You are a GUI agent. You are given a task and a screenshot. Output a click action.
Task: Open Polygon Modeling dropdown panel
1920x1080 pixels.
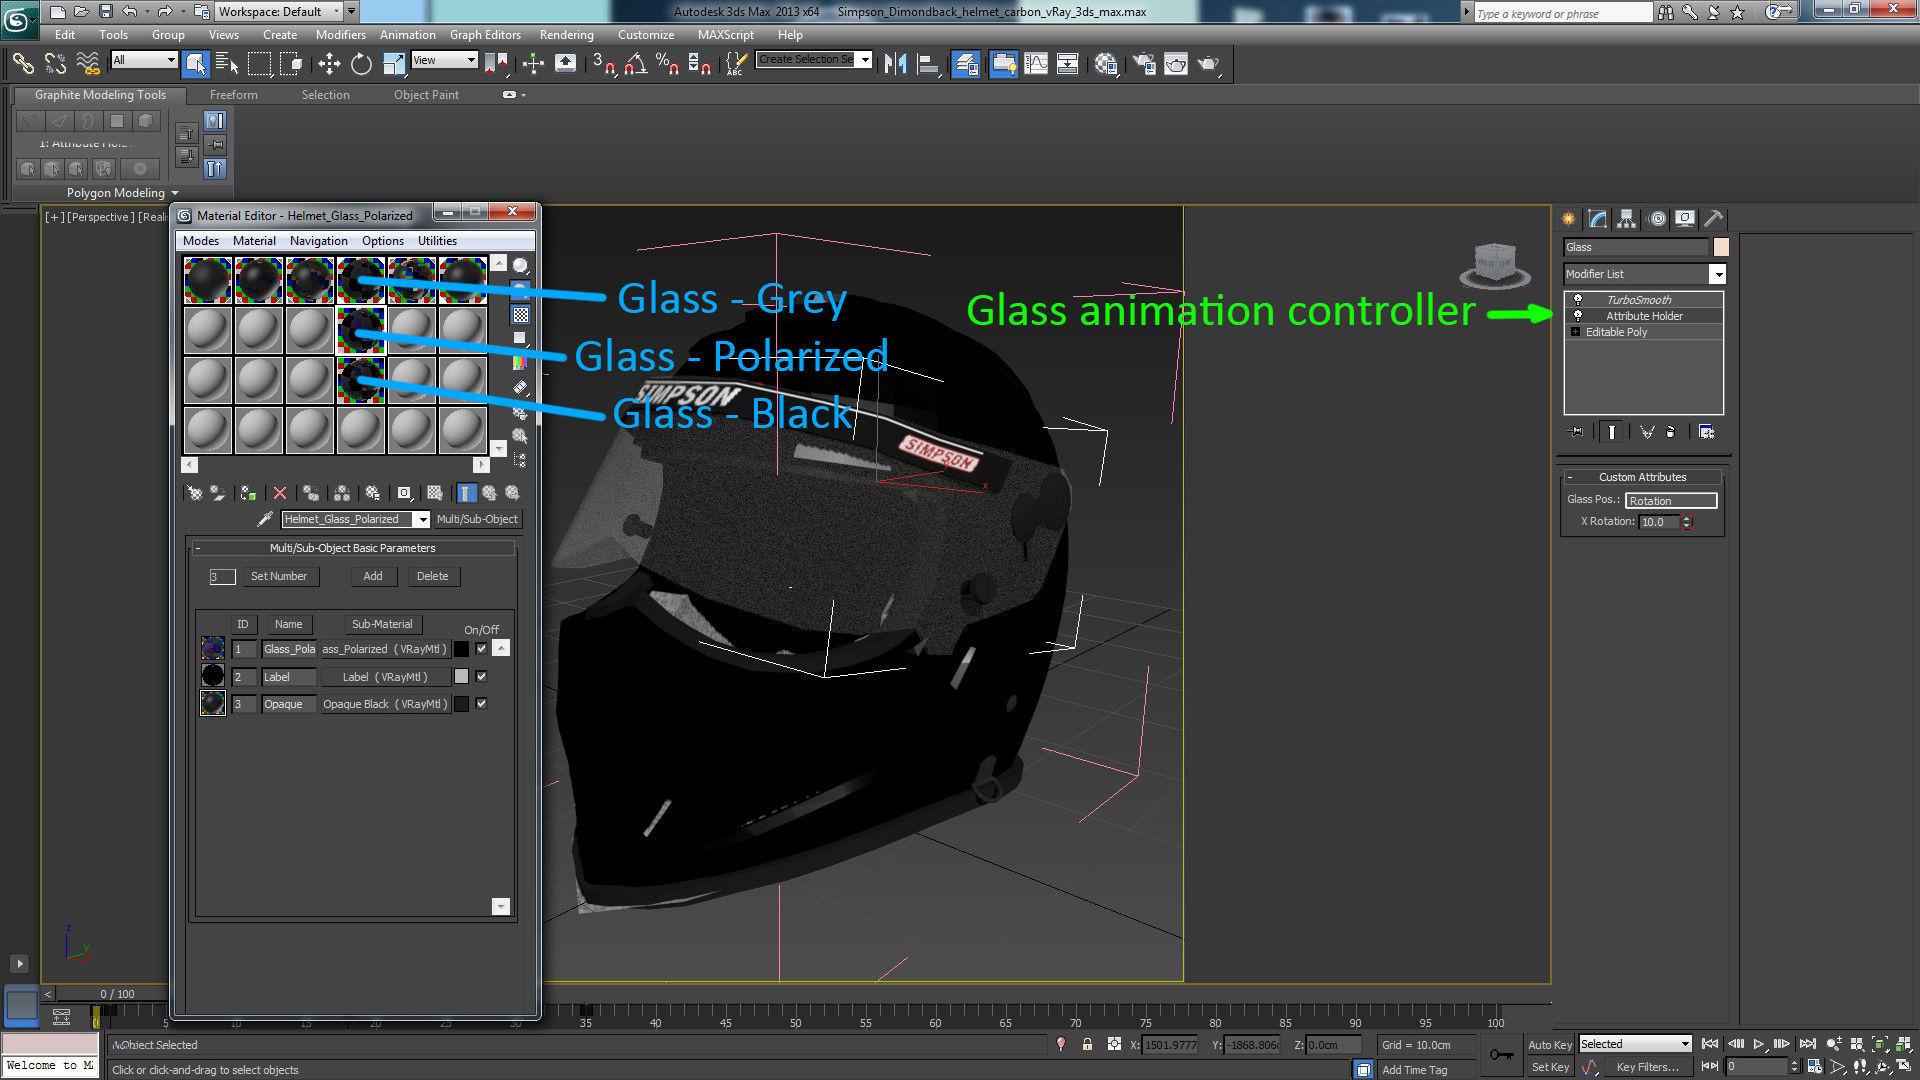pyautogui.click(x=123, y=193)
